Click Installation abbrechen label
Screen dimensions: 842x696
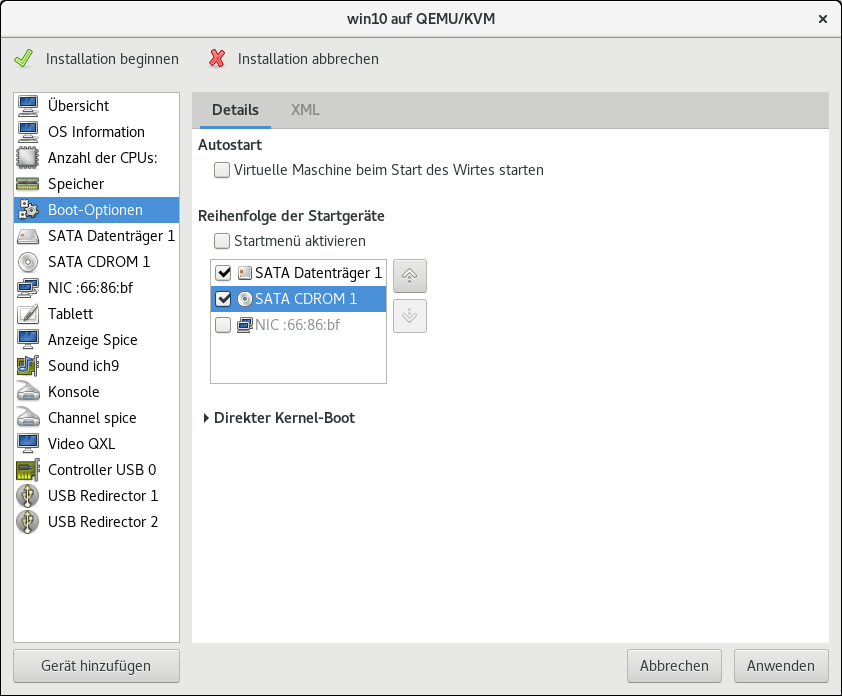click(308, 59)
